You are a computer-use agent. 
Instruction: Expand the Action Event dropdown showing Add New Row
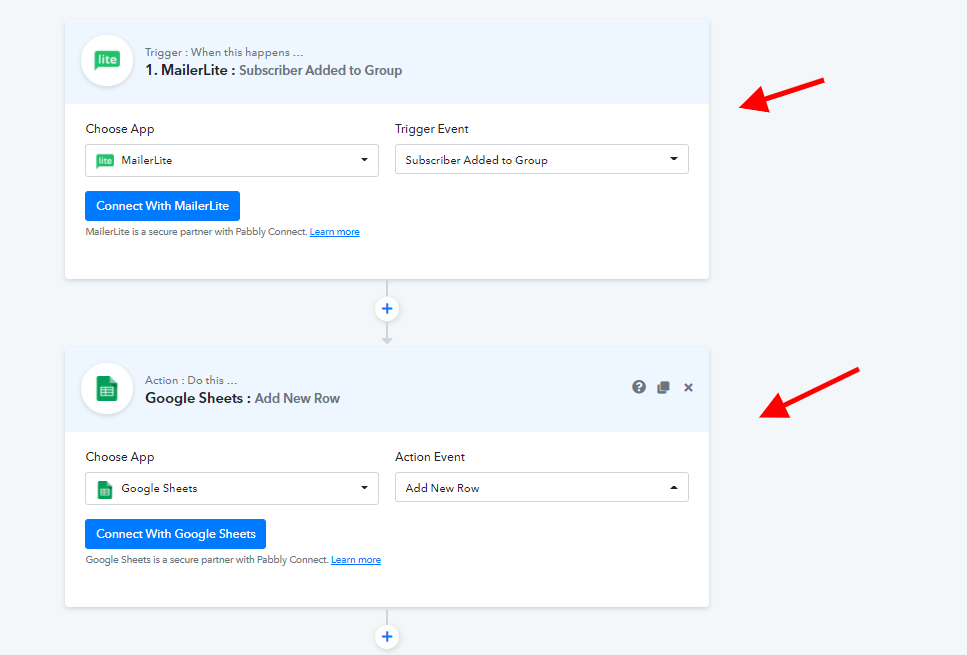point(541,488)
